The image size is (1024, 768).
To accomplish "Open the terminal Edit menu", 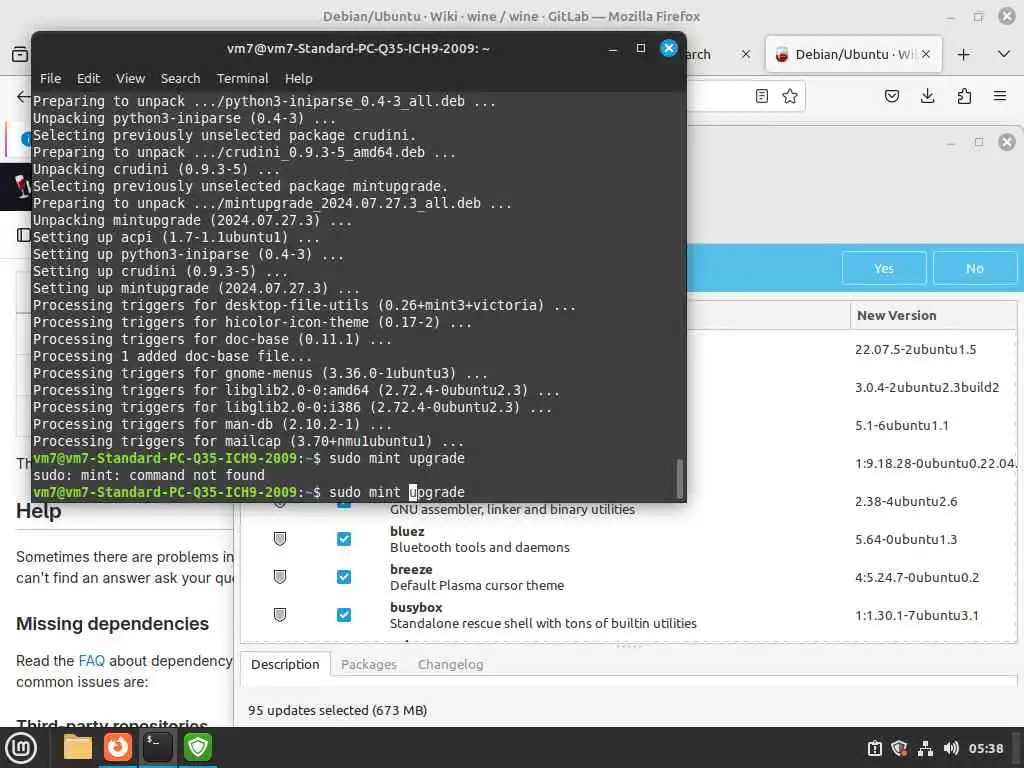I will 88,78.
